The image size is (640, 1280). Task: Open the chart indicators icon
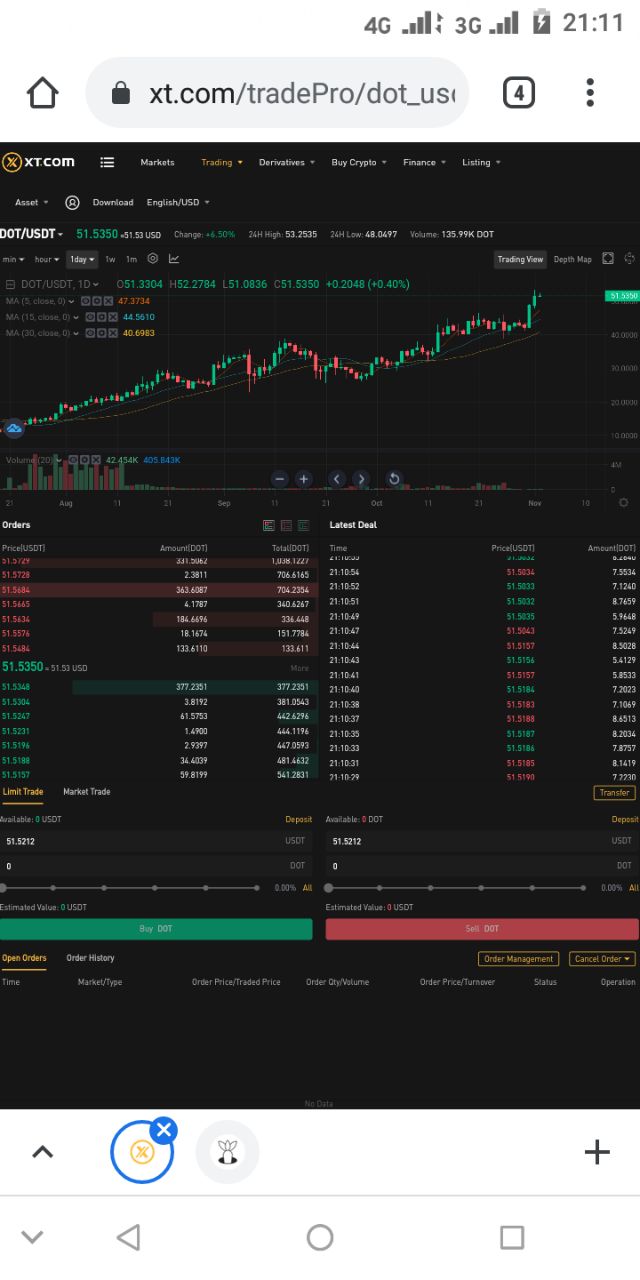click(x=174, y=259)
